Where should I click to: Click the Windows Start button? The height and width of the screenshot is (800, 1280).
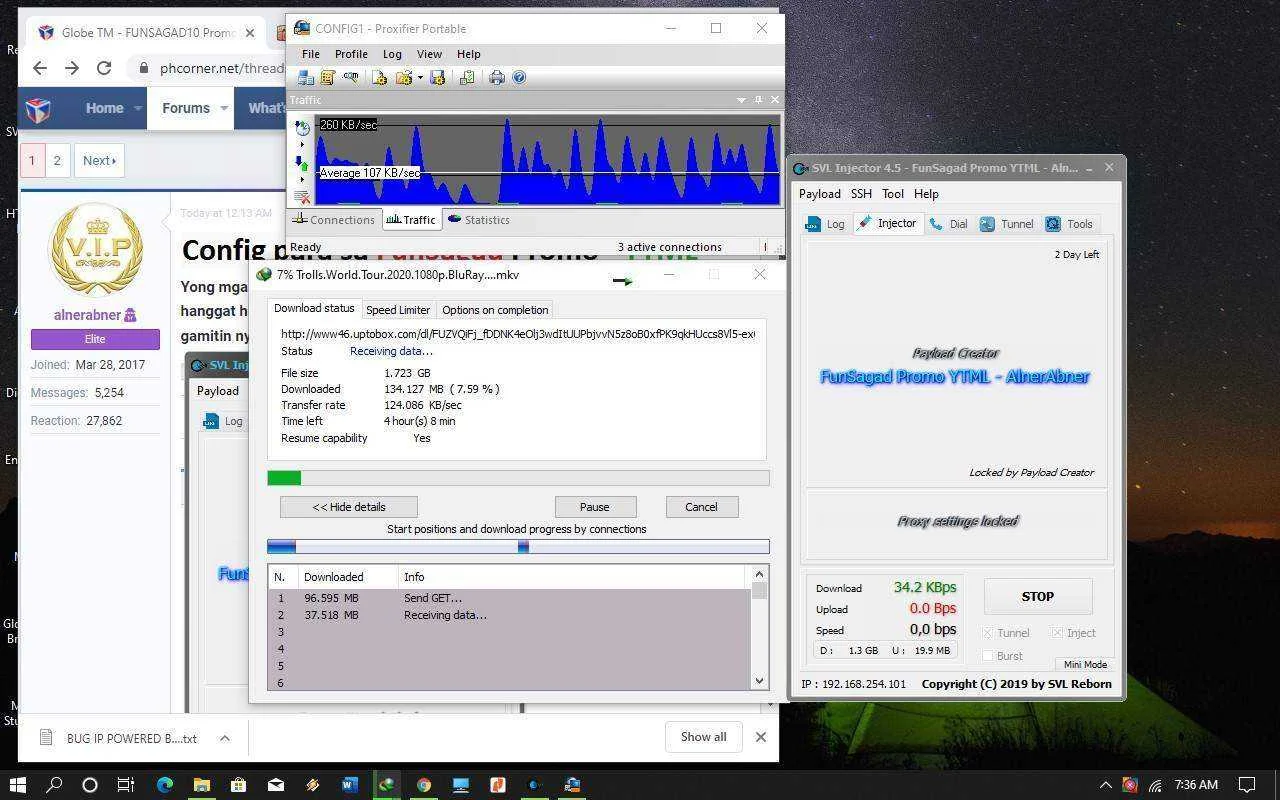click(x=18, y=785)
